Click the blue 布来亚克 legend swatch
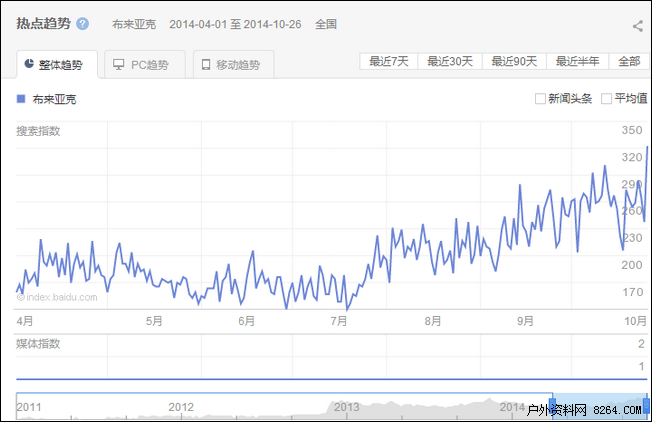This screenshot has height=422, width=652. pyautogui.click(x=21, y=99)
